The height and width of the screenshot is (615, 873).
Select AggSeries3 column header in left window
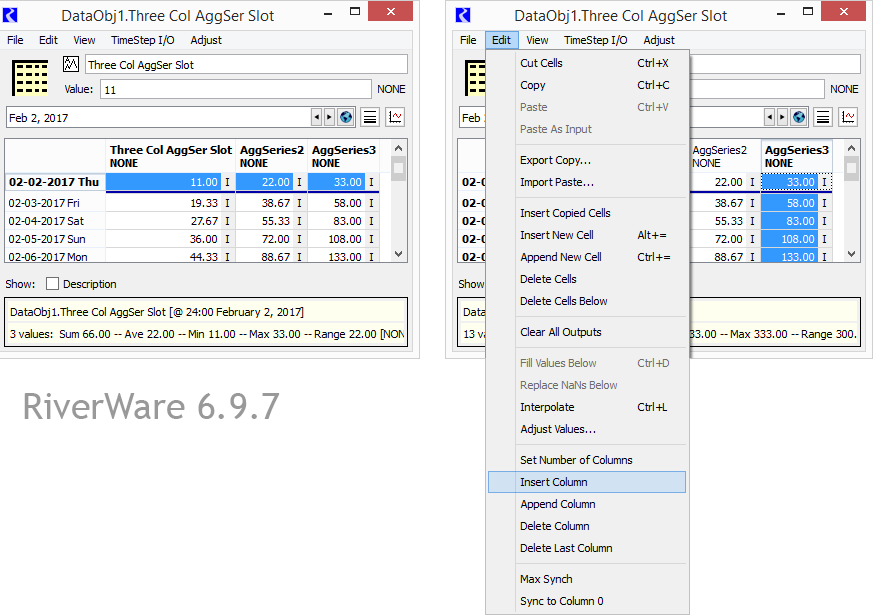(x=344, y=156)
